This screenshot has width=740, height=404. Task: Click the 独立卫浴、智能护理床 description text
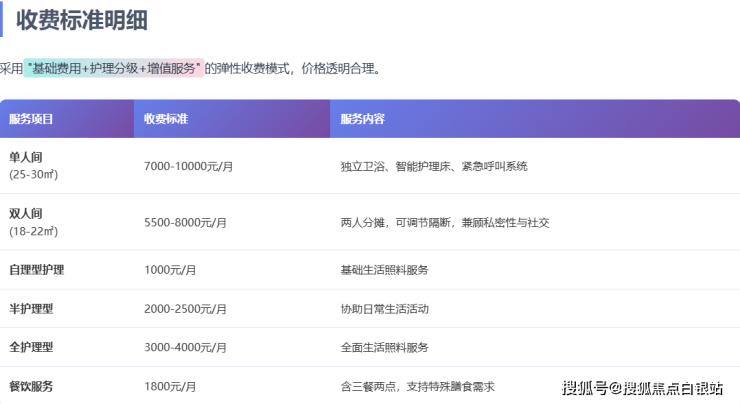click(433, 166)
